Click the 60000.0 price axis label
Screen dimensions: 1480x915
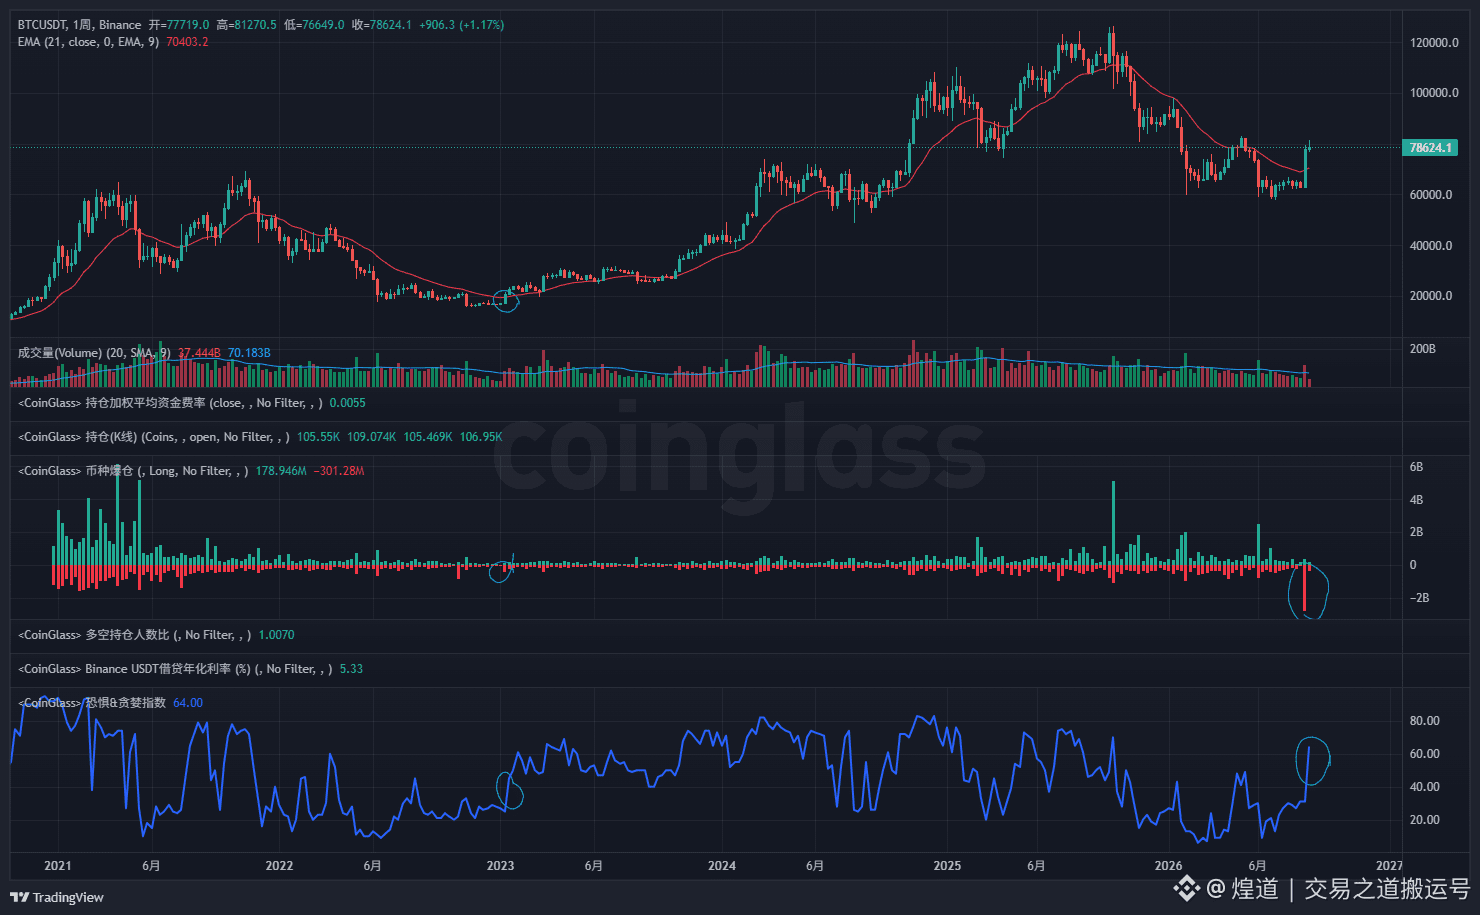click(x=1431, y=195)
